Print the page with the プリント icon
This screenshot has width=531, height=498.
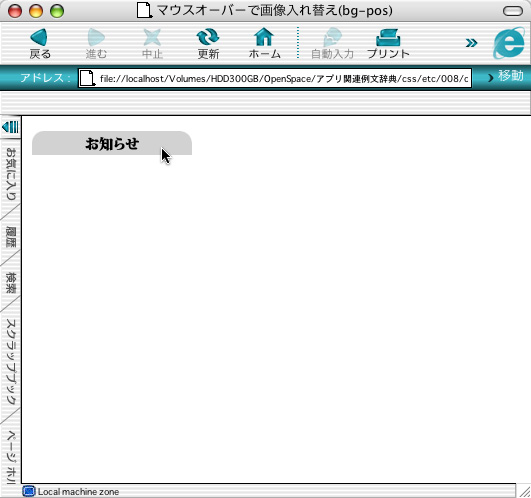coord(388,38)
